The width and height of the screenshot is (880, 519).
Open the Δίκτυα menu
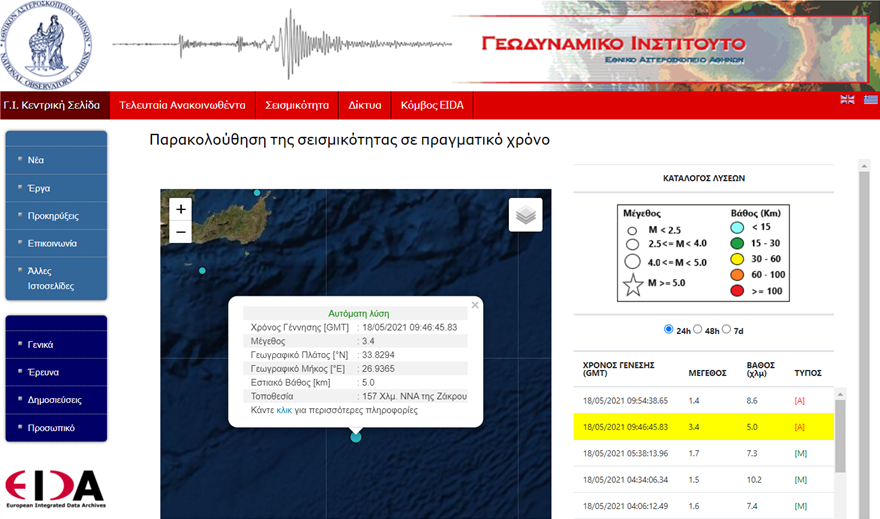click(365, 104)
